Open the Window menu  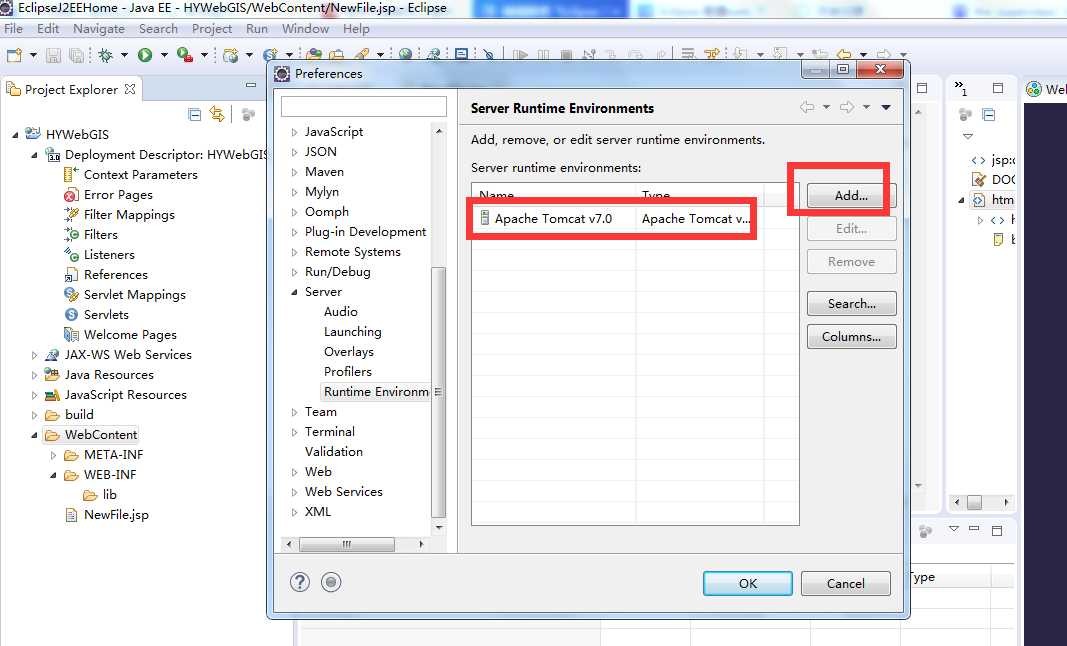(306, 29)
